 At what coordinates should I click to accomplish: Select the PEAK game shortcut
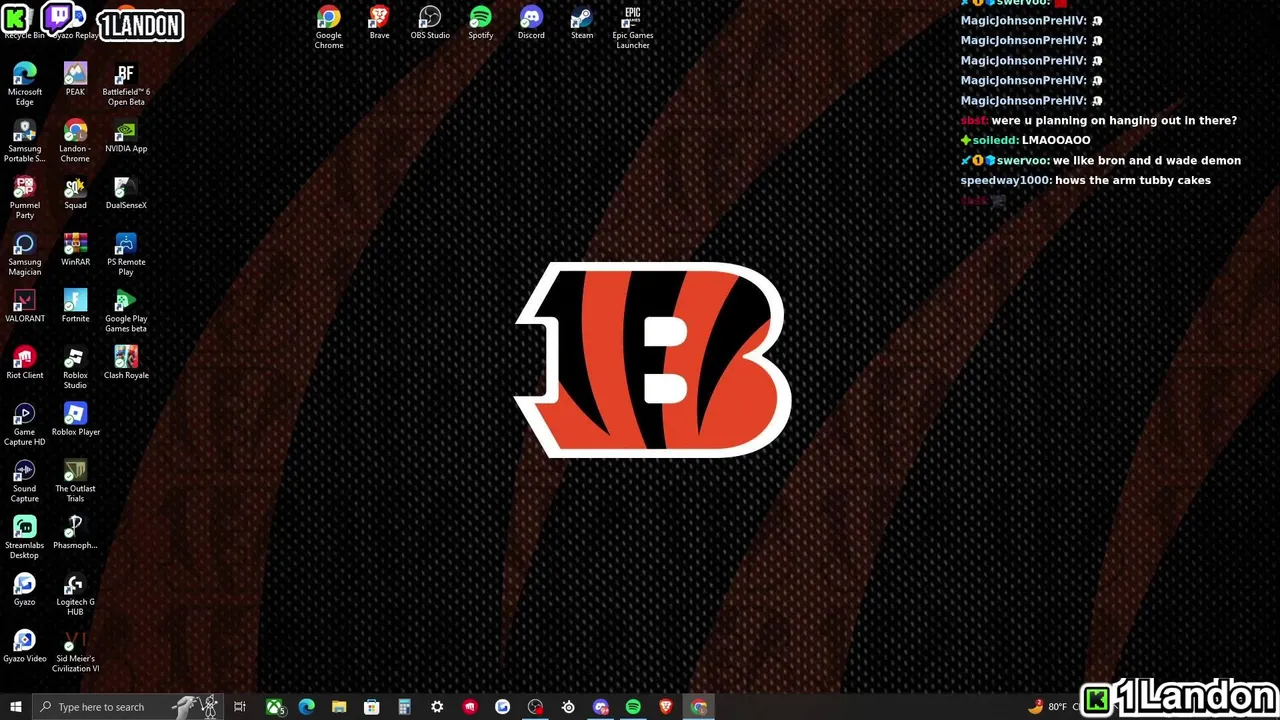(75, 80)
